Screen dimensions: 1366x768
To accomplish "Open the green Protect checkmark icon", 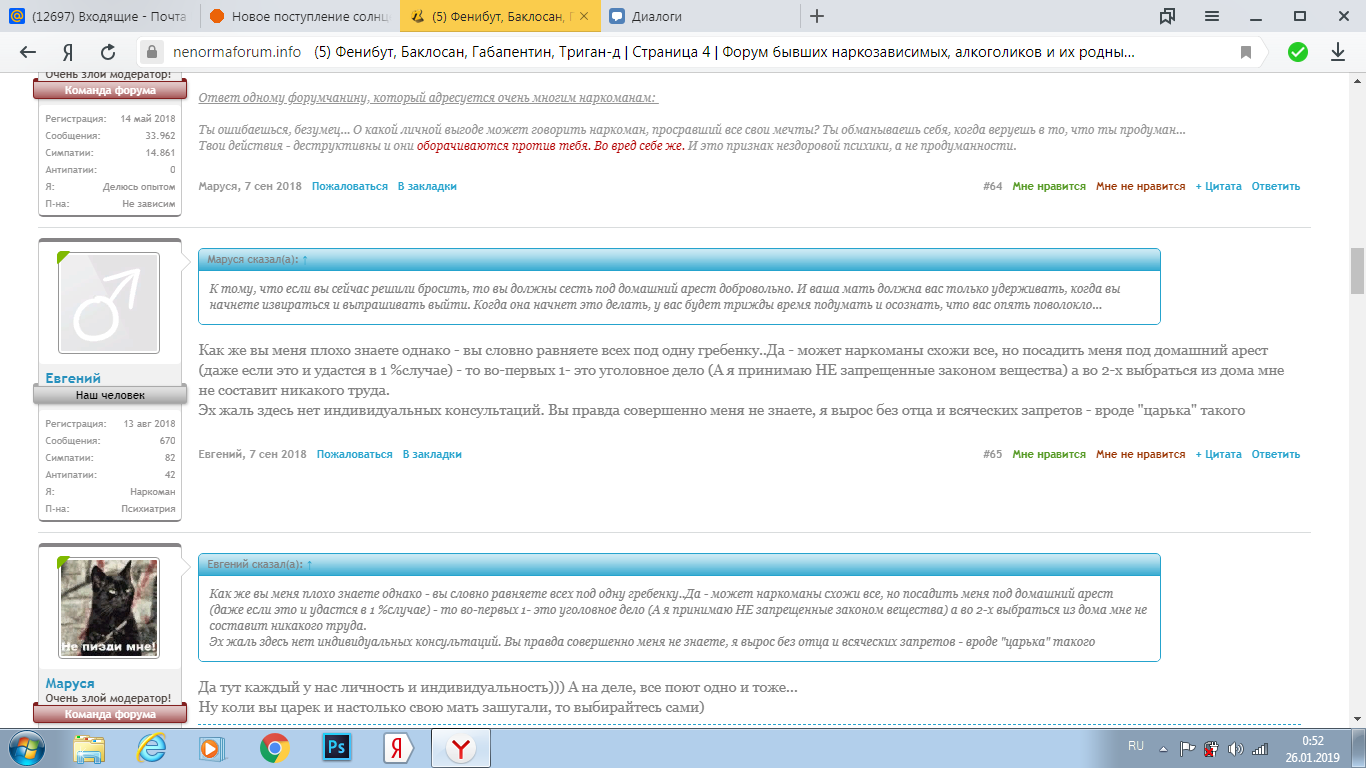I will (x=1297, y=53).
